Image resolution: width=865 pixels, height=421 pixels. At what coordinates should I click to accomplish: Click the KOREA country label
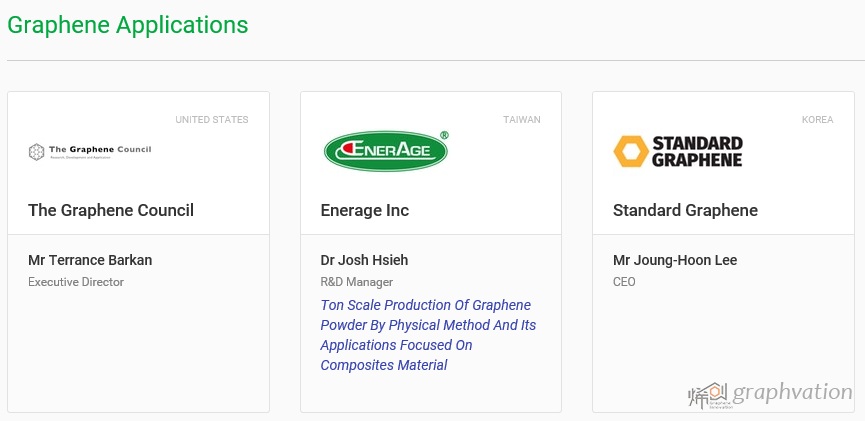click(818, 120)
